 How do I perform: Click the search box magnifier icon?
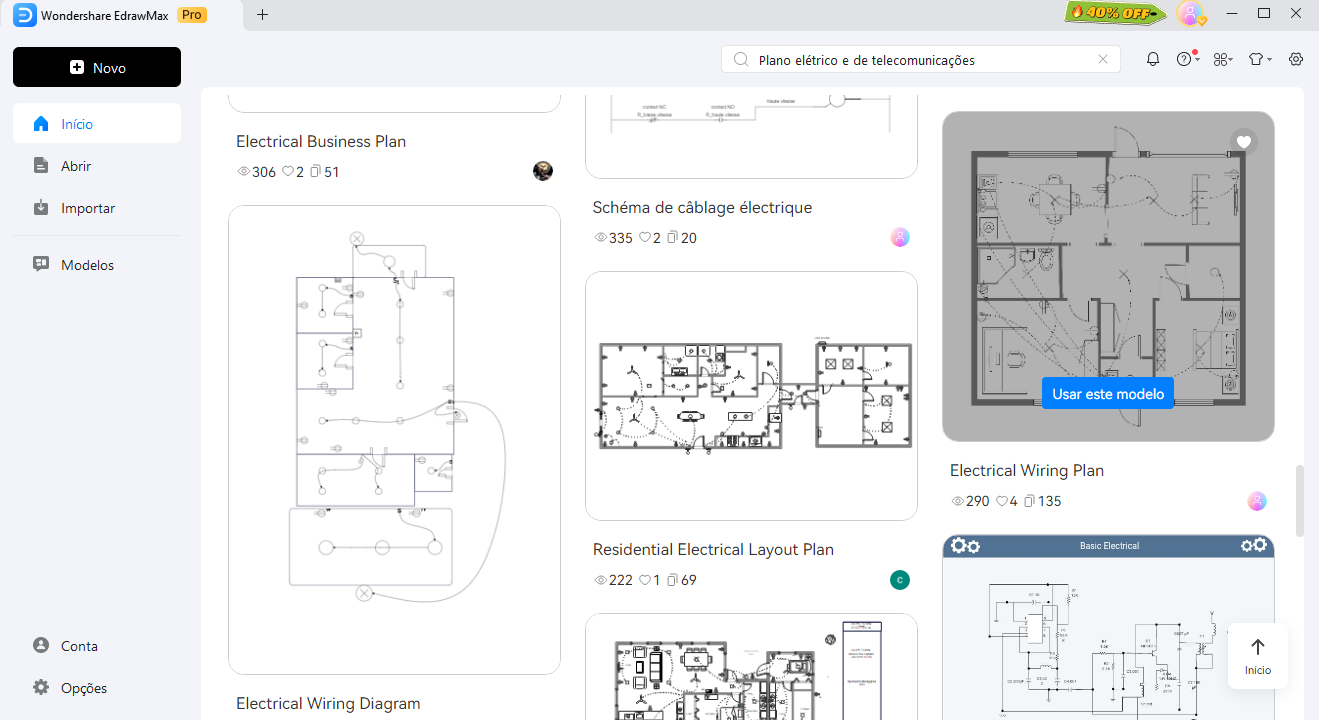[741, 60]
